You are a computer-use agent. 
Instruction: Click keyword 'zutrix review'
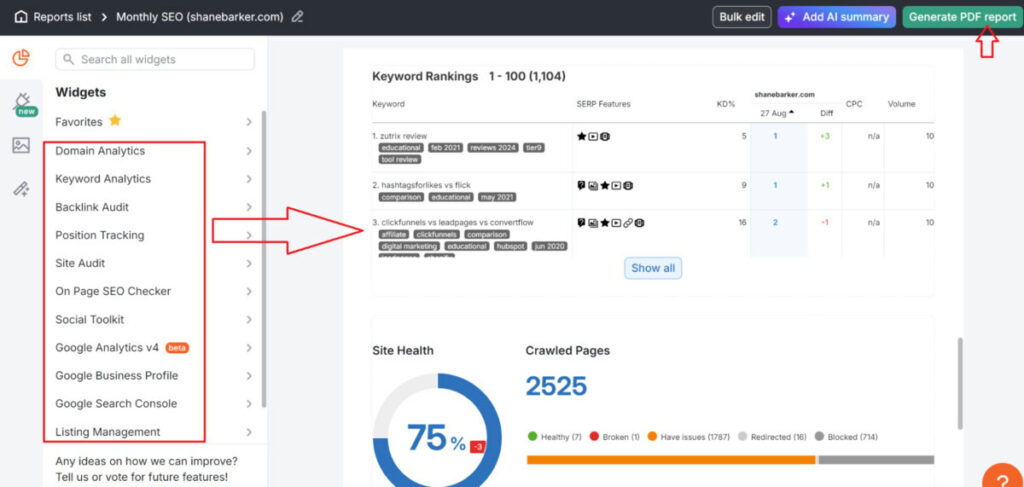[x=403, y=136]
